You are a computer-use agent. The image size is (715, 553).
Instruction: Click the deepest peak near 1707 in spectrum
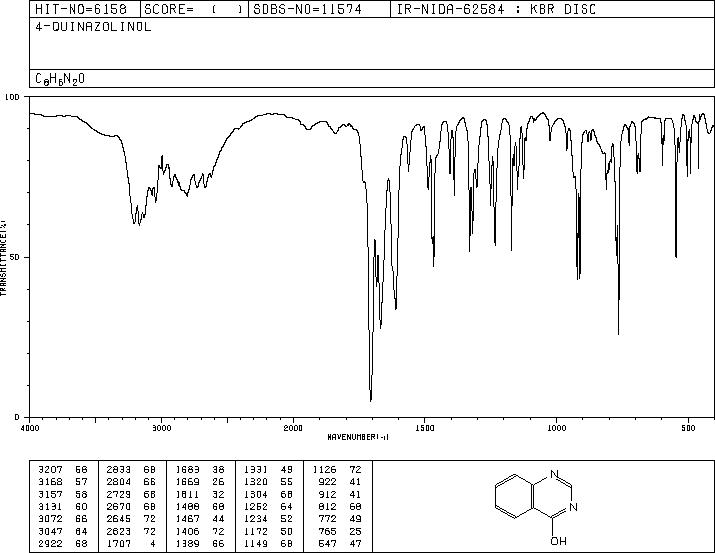pos(371,399)
